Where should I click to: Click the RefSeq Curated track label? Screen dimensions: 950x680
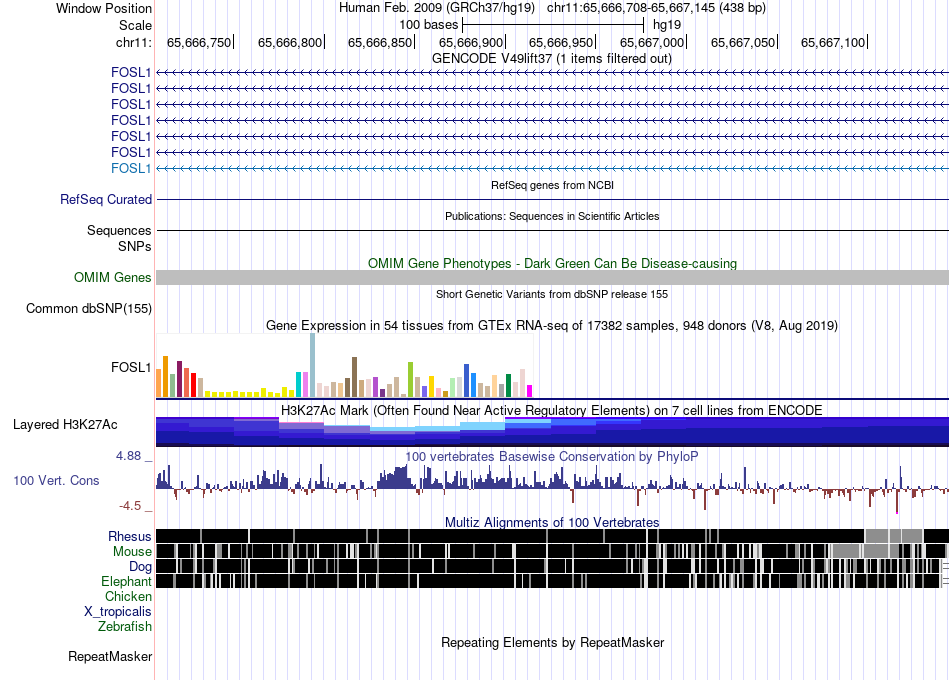(x=106, y=199)
